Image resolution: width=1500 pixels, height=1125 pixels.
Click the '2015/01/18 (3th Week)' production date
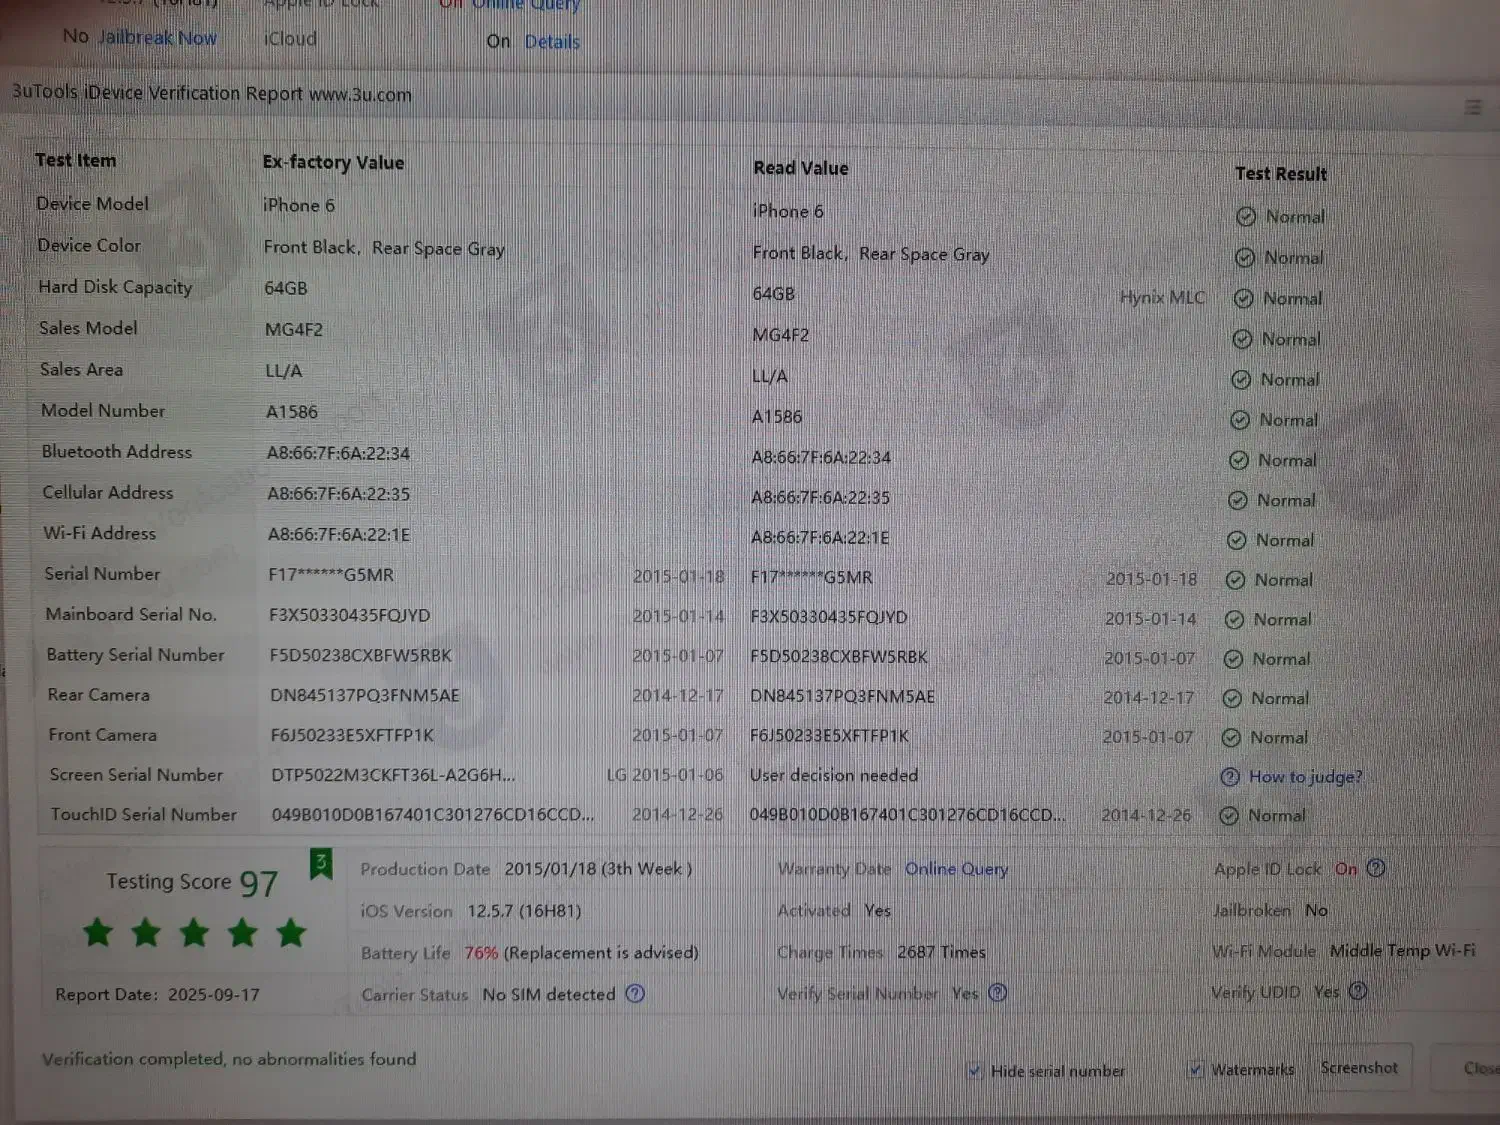598,869
